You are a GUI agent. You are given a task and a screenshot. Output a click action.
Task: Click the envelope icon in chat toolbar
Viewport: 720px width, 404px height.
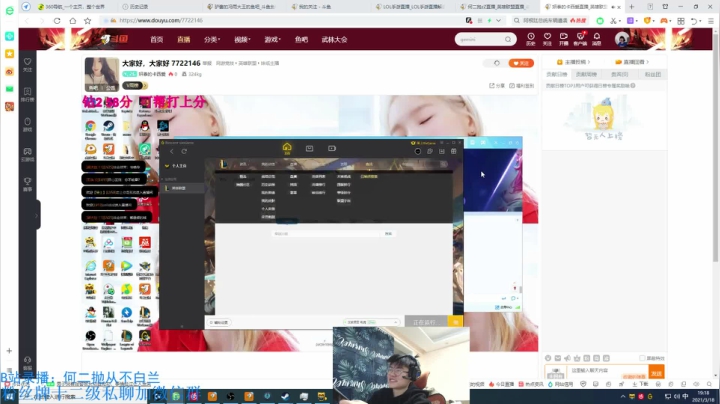558,358
